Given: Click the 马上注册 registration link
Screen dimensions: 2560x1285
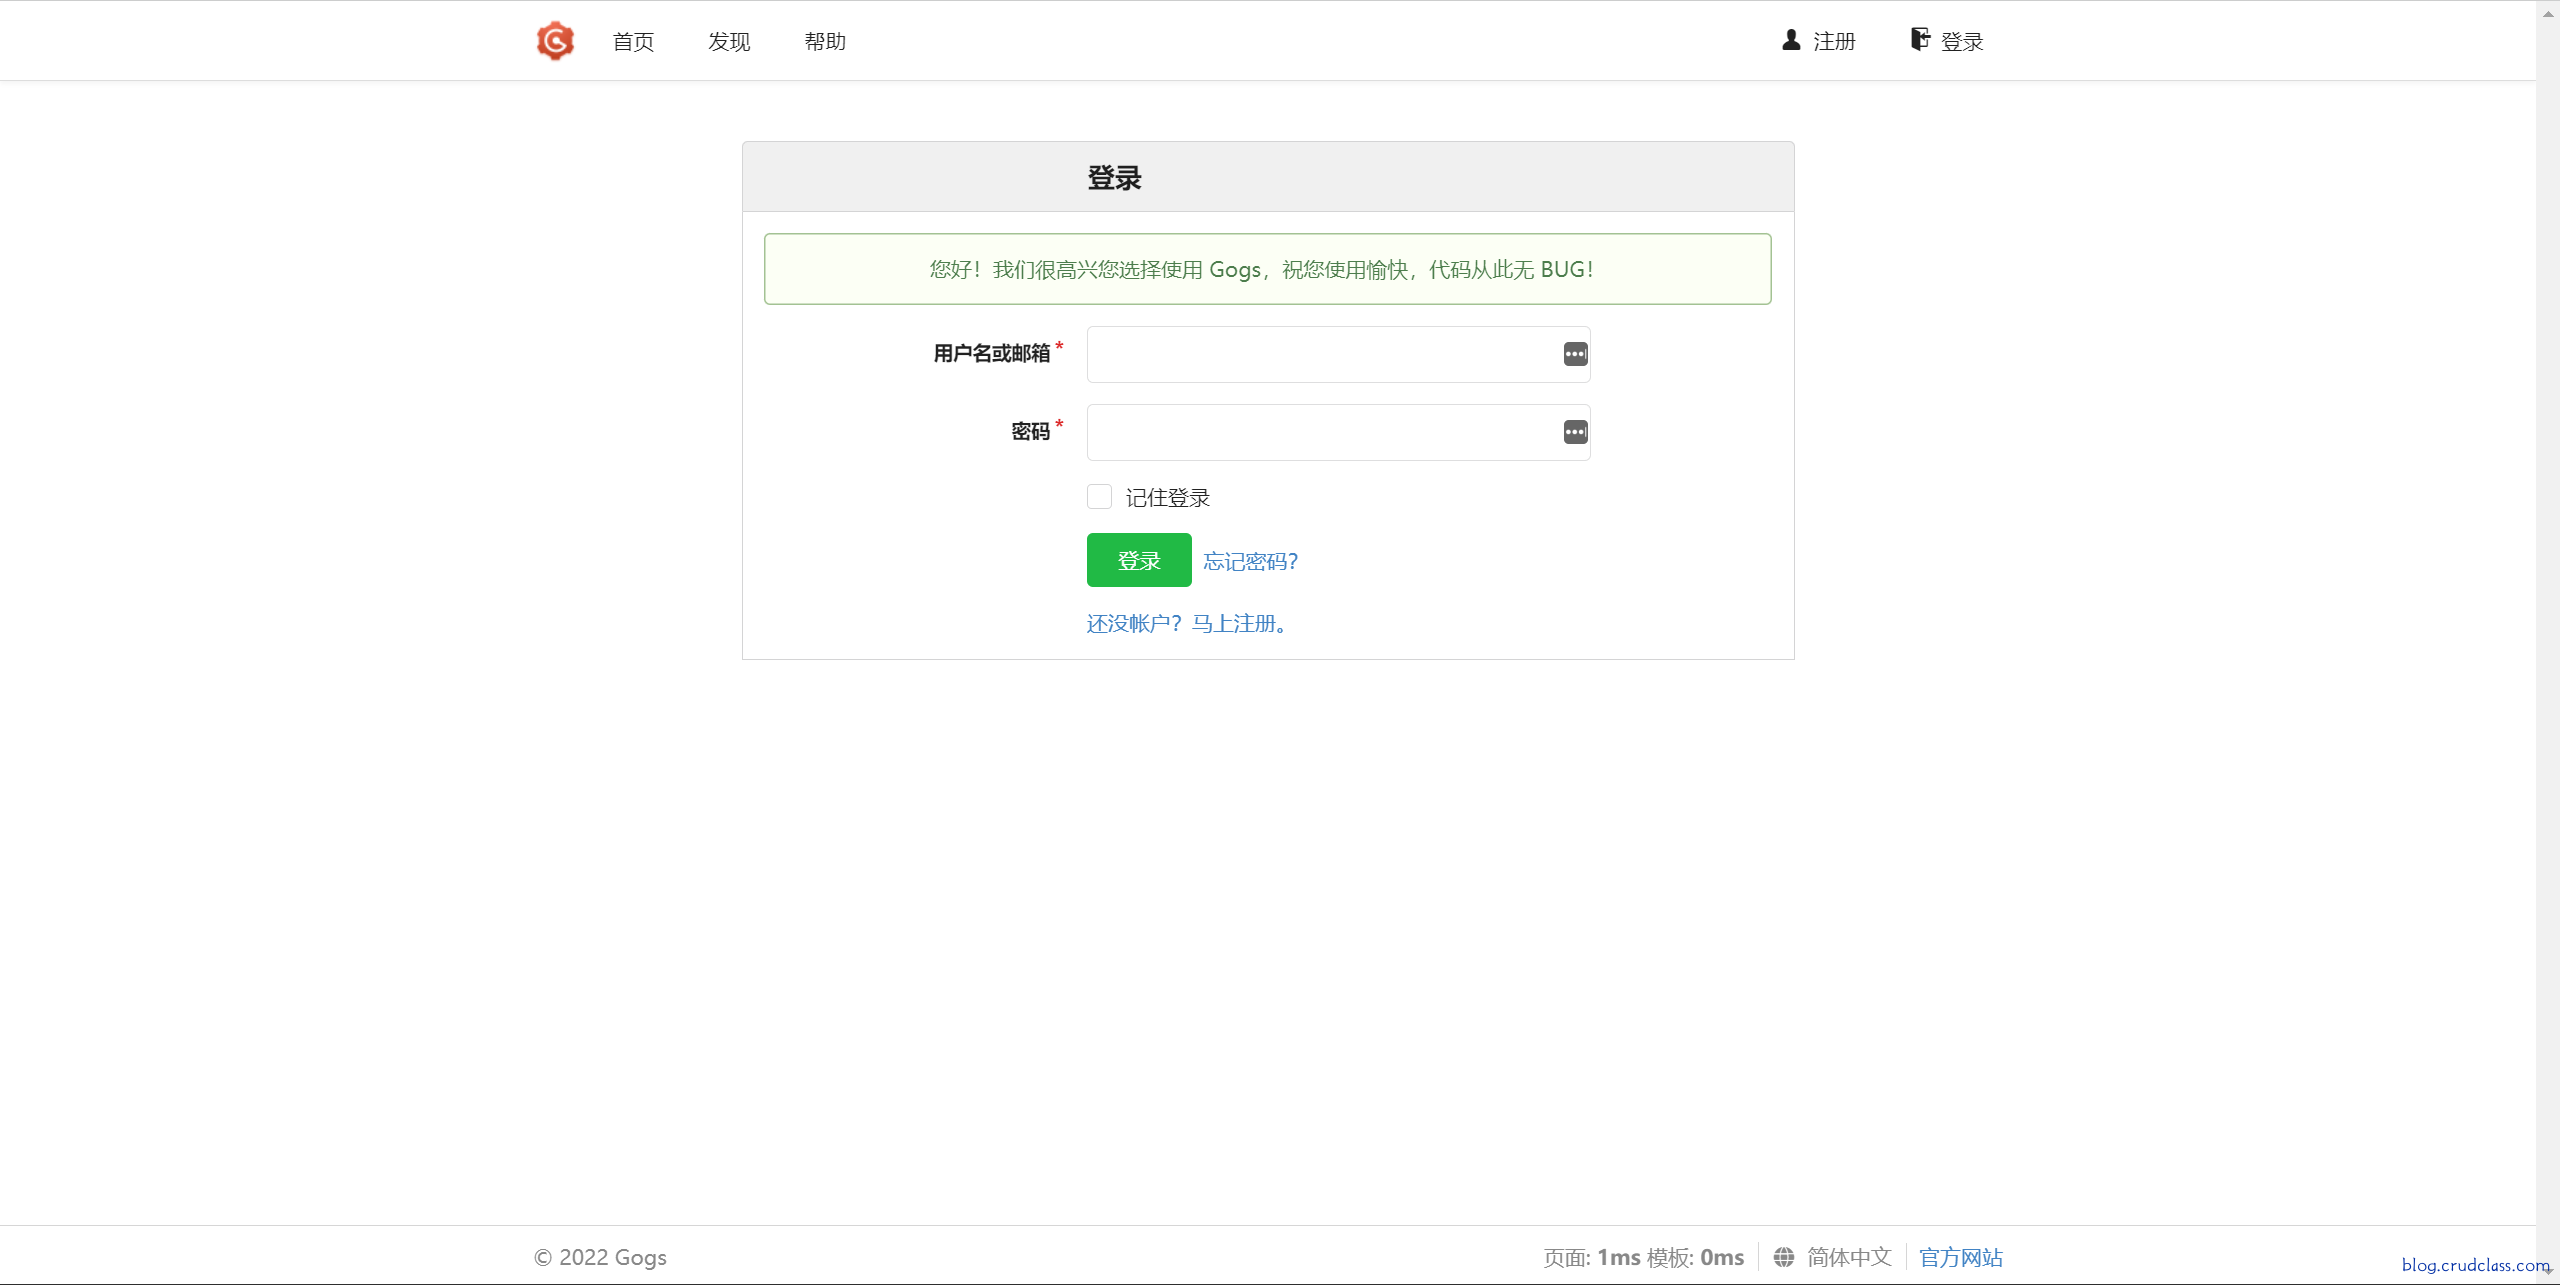Looking at the screenshot, I should point(1239,623).
